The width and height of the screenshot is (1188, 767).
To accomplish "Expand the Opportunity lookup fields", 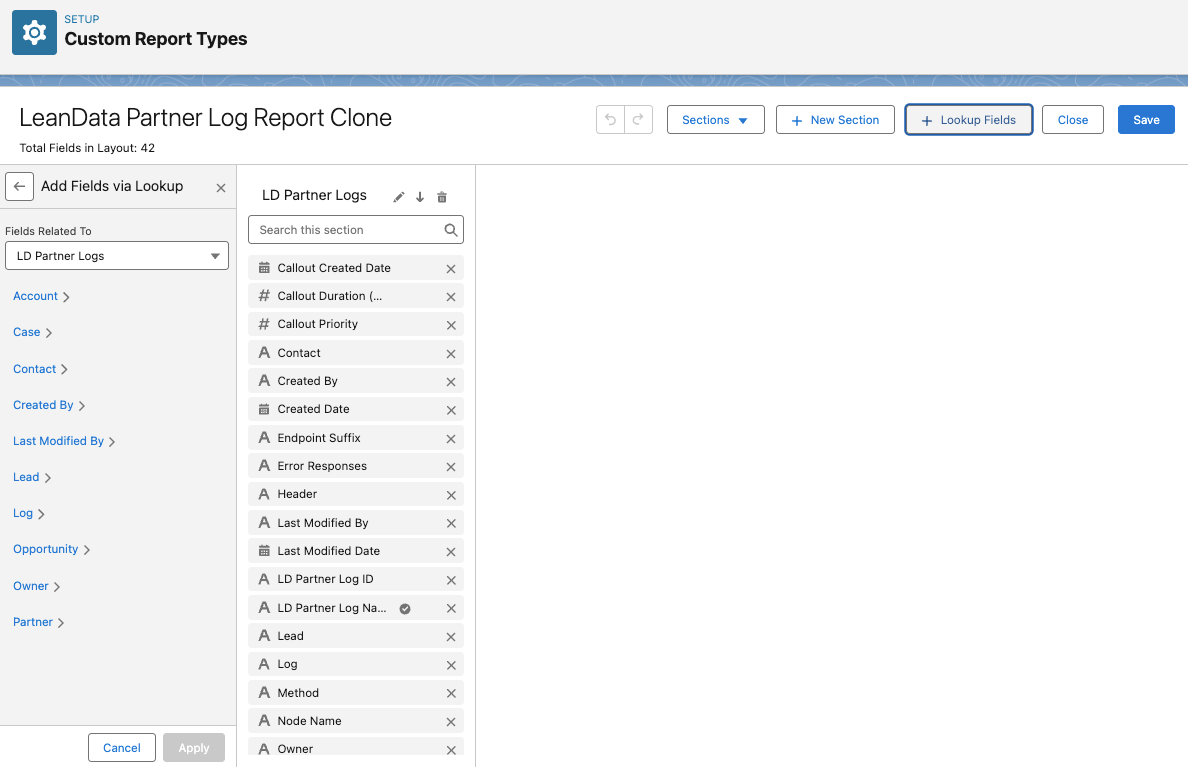I will (x=51, y=549).
